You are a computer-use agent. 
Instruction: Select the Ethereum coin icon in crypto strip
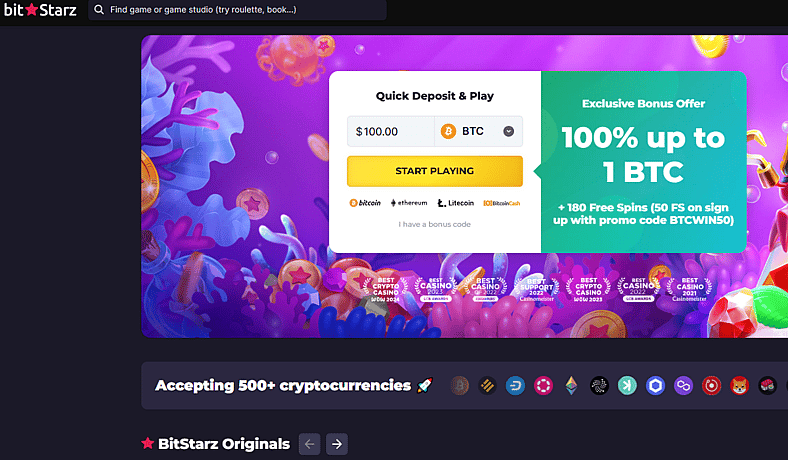click(x=571, y=386)
